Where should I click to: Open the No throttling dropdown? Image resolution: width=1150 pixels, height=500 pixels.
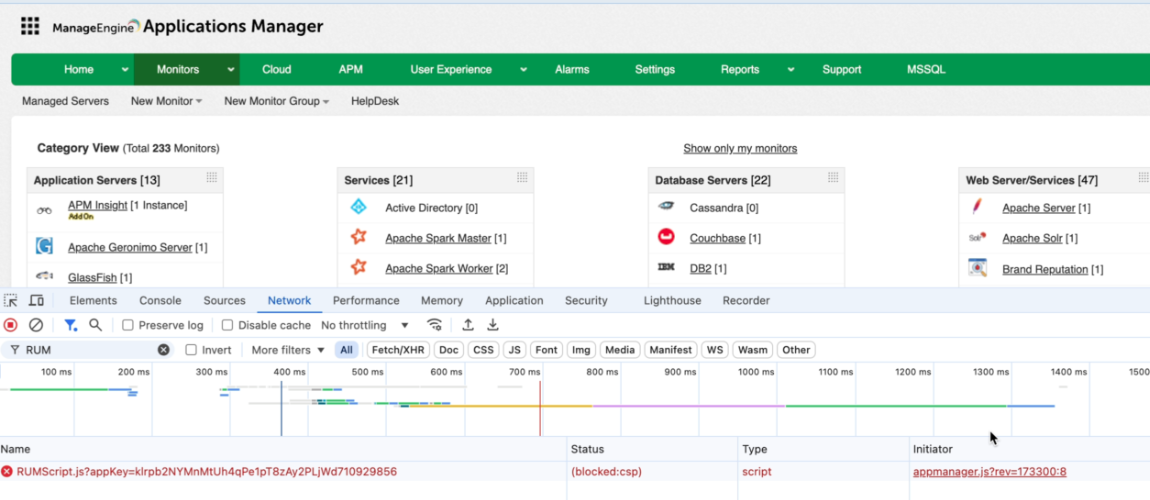coord(365,325)
